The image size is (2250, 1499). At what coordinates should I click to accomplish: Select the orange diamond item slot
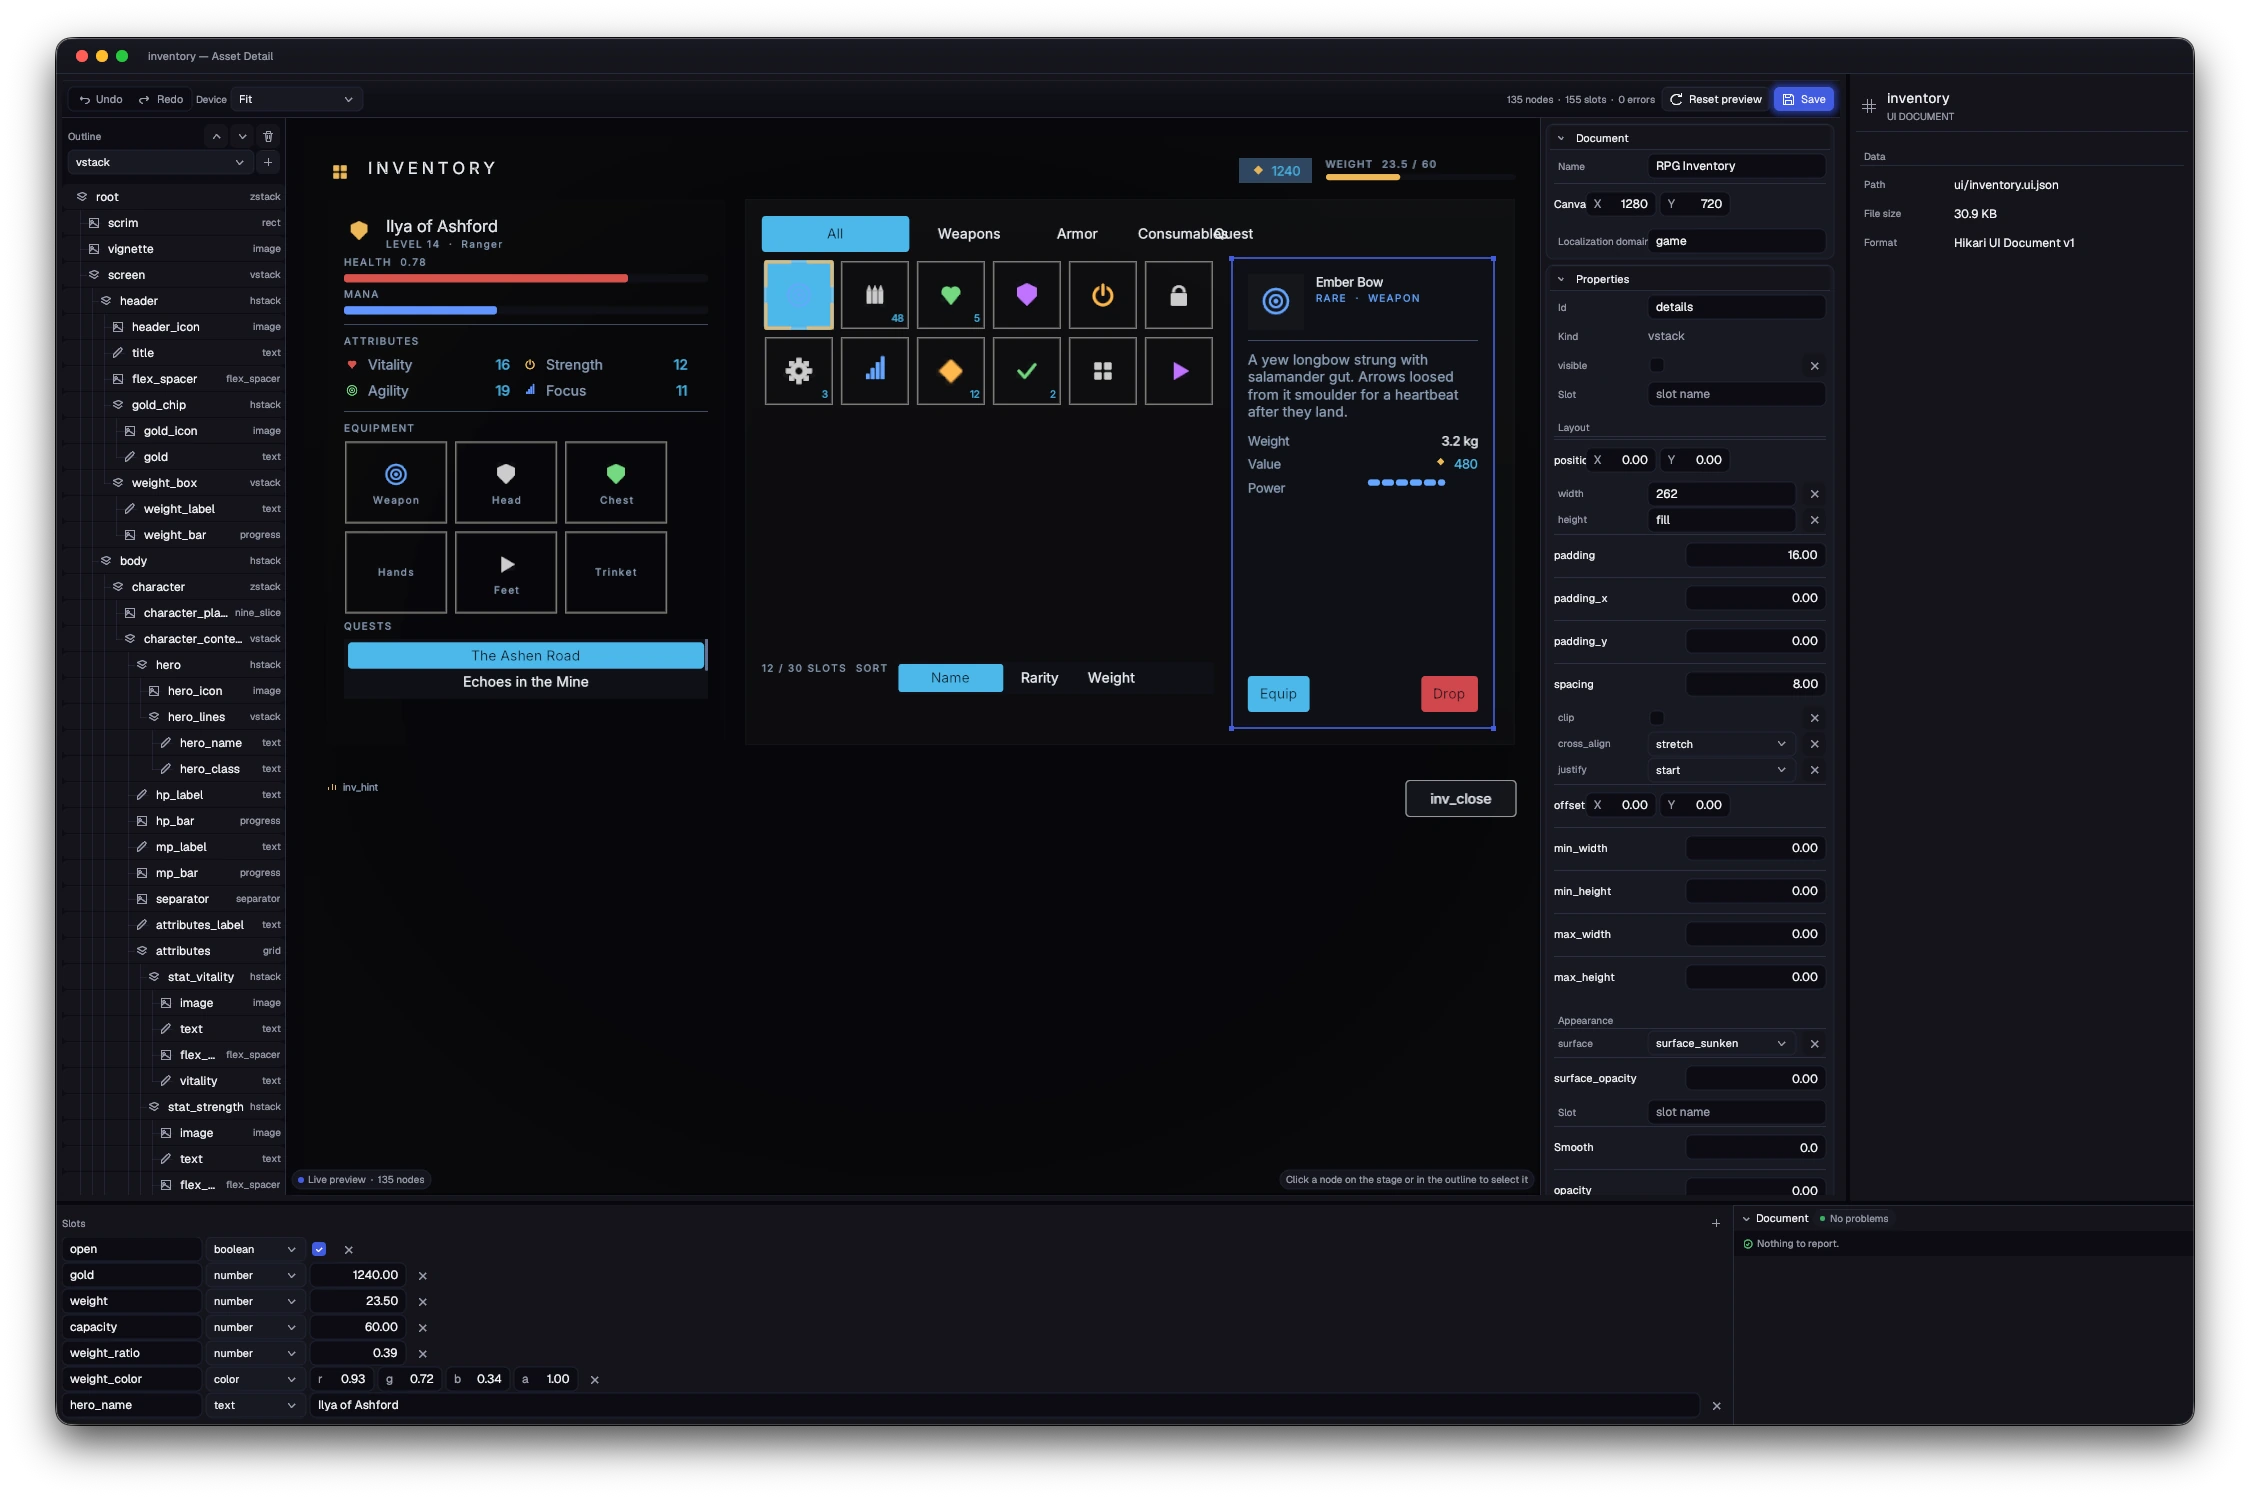[x=951, y=371]
